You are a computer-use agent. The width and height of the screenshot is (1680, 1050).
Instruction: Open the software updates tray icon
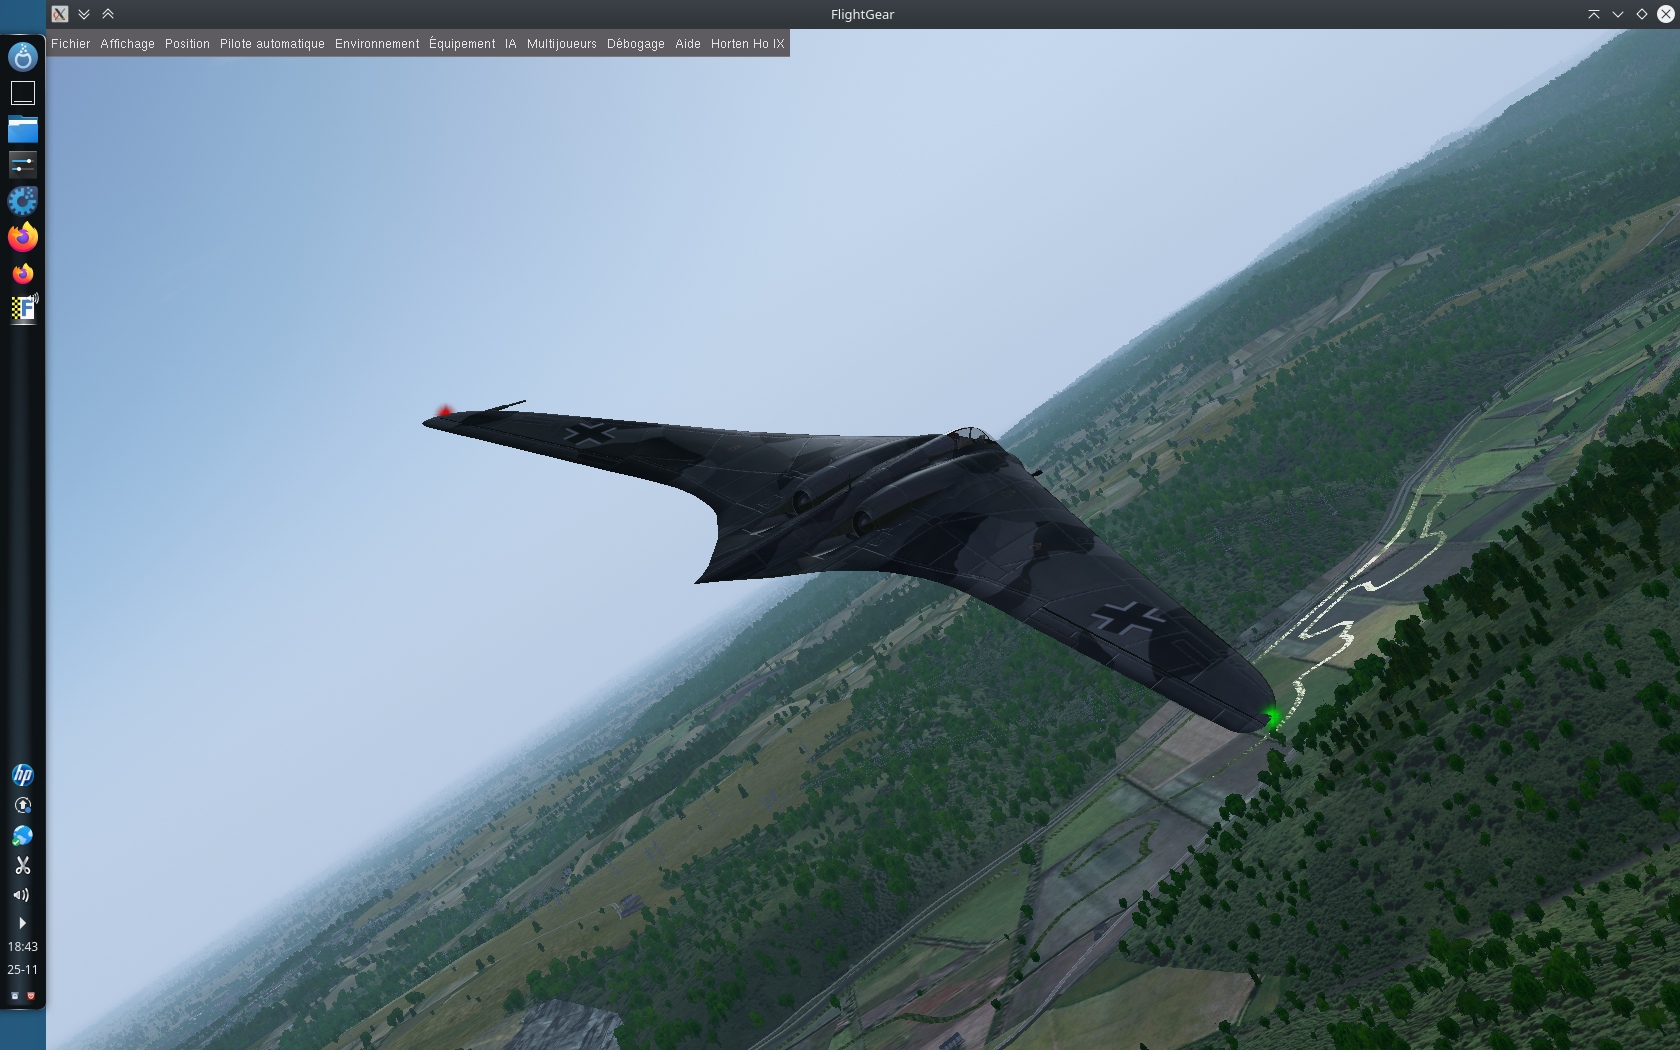[23, 805]
